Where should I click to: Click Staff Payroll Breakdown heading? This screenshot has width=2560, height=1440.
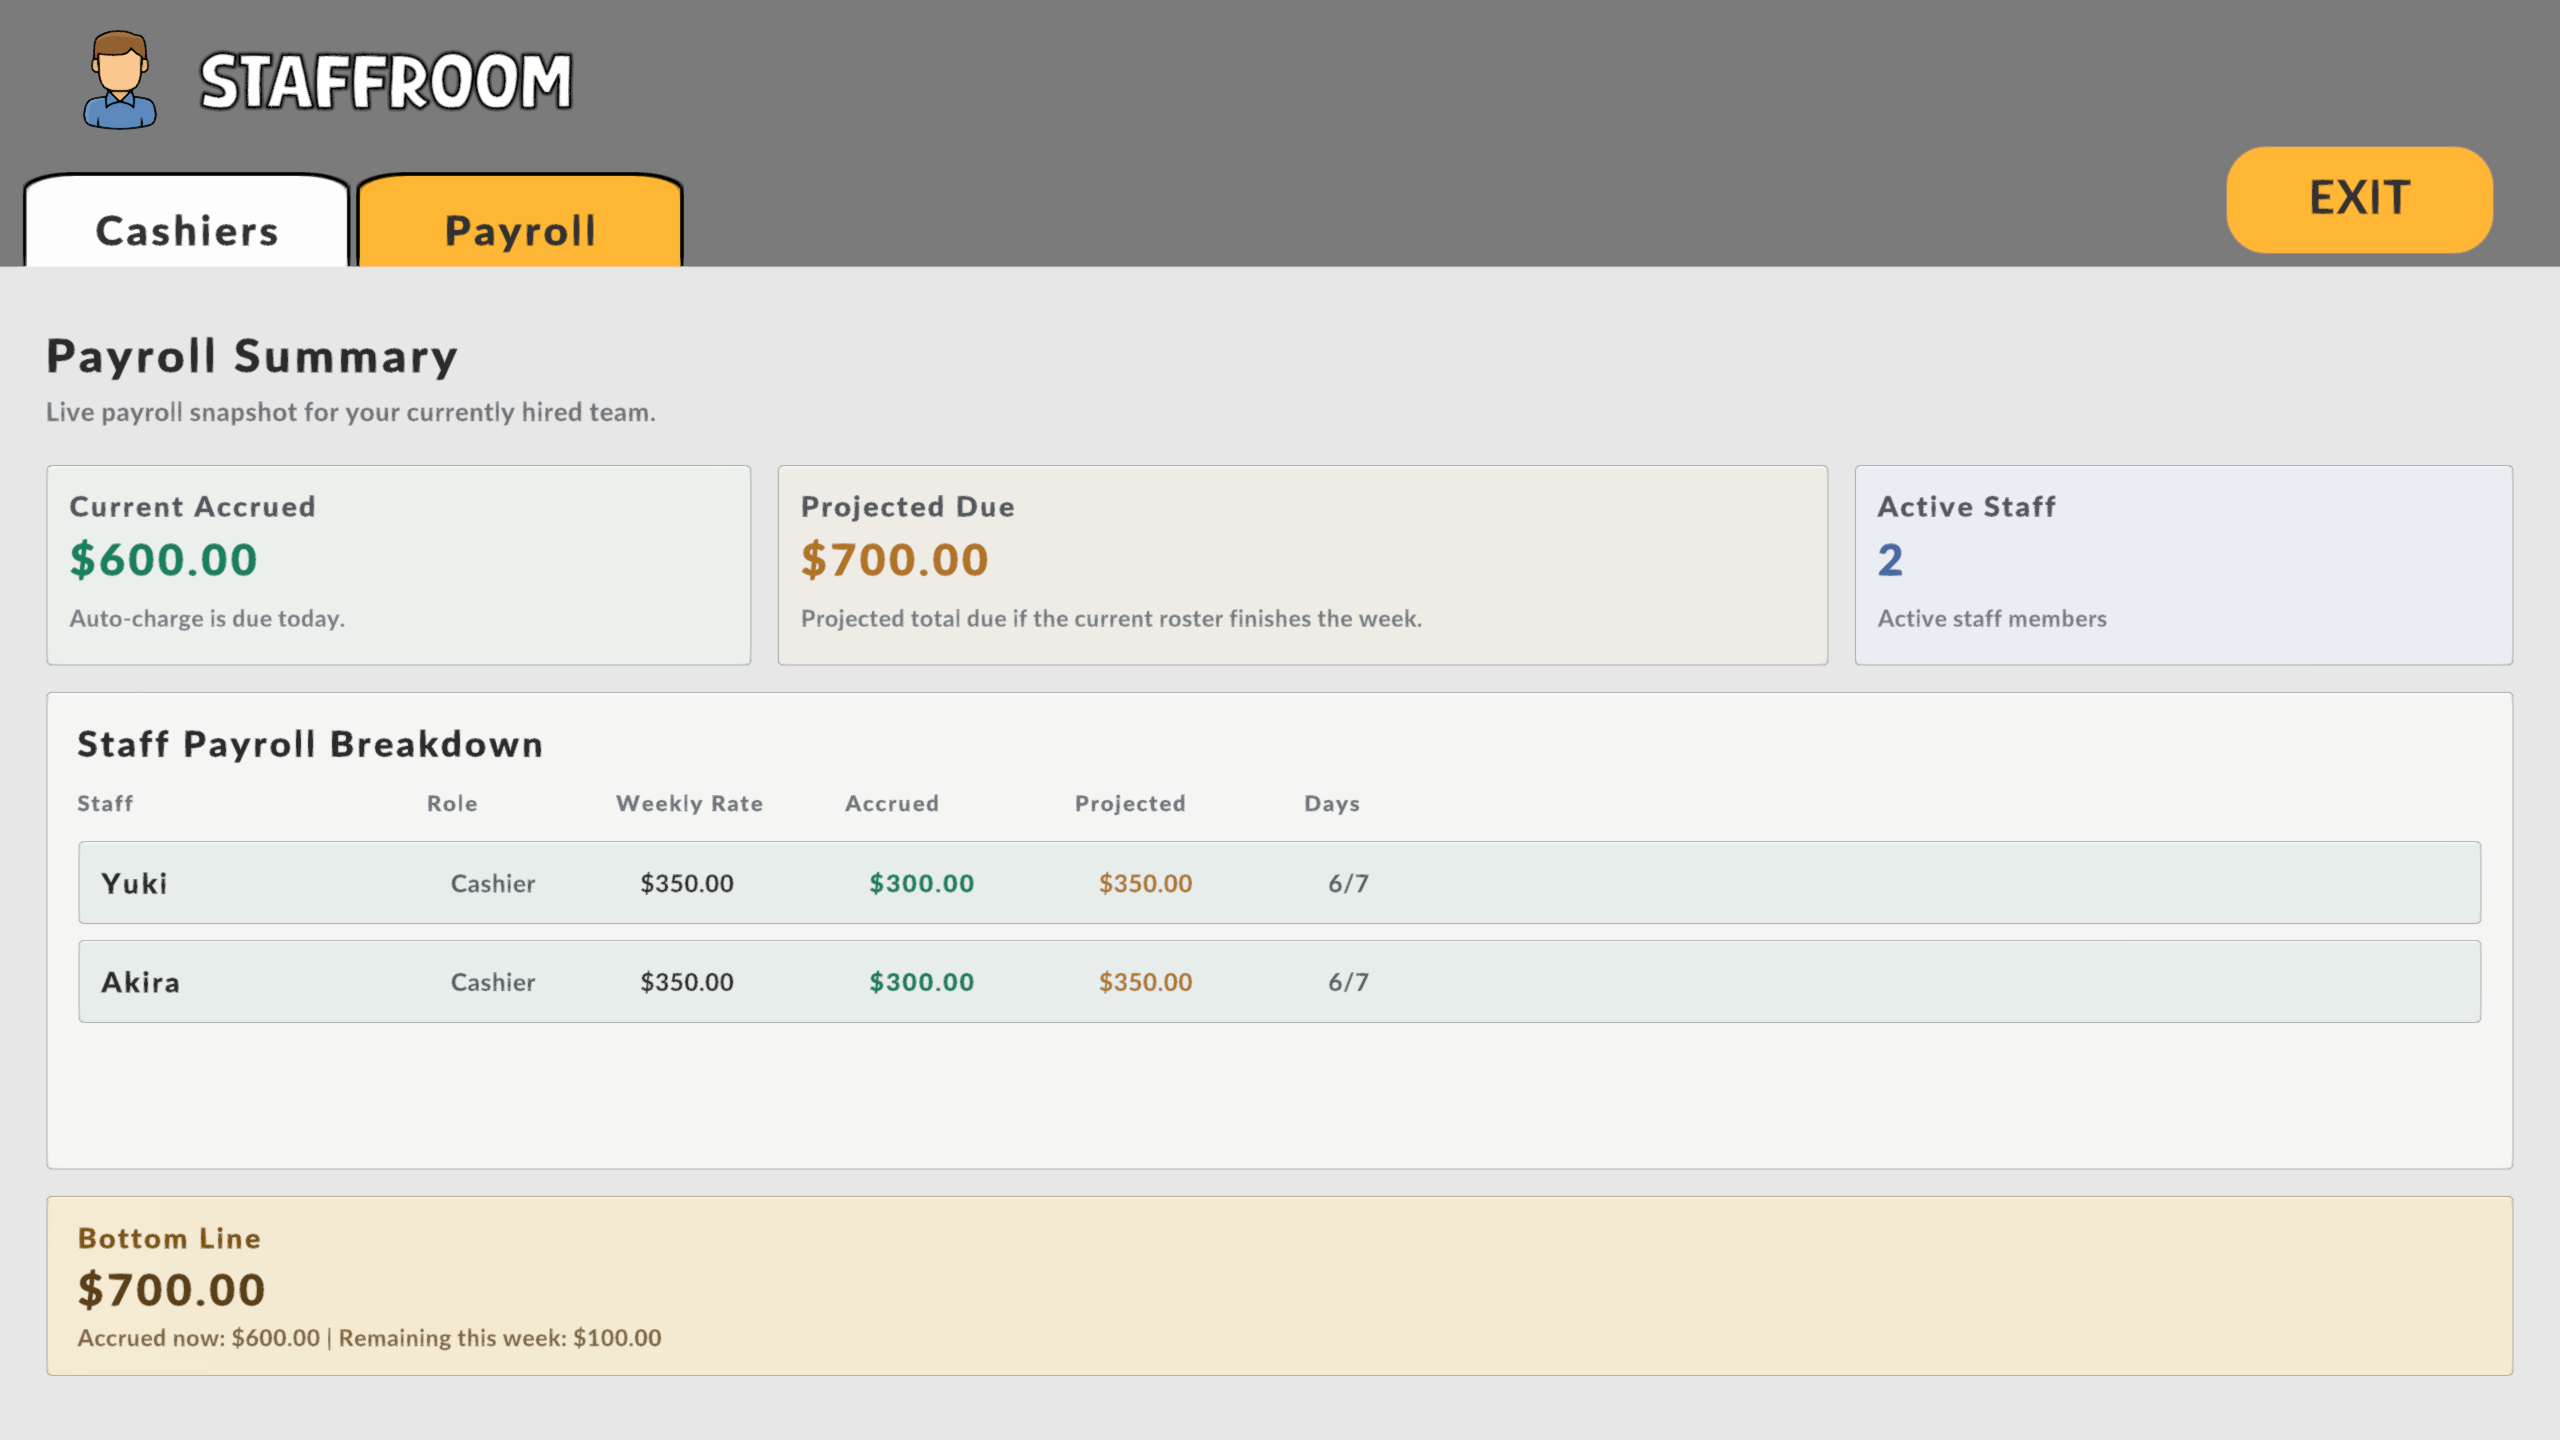coord(310,744)
